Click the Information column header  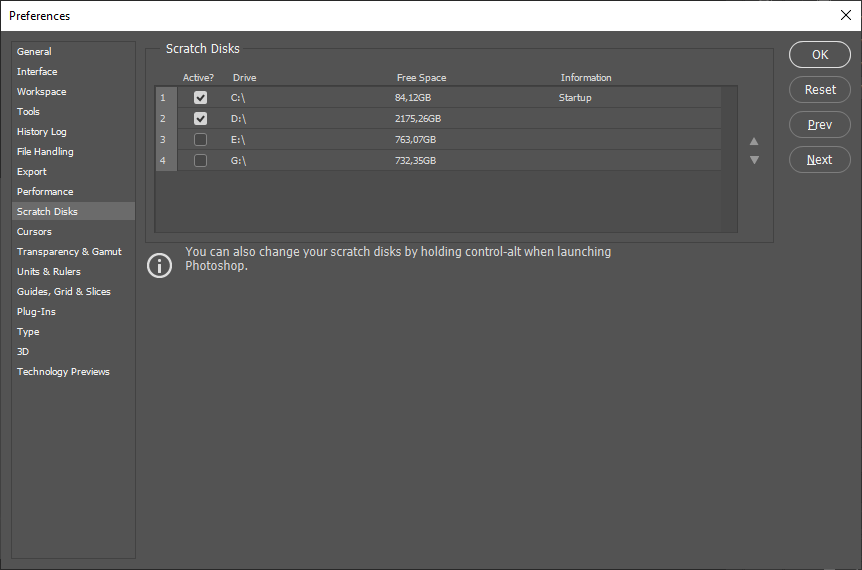586,78
